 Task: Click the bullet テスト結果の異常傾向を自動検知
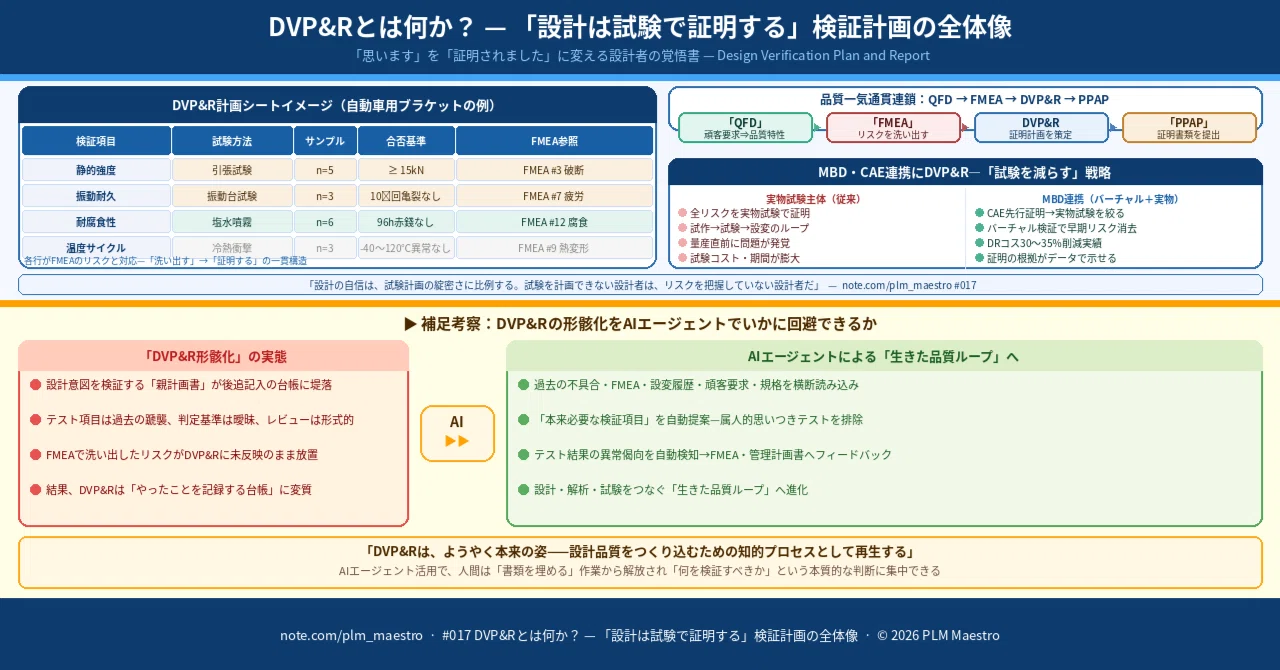click(704, 454)
